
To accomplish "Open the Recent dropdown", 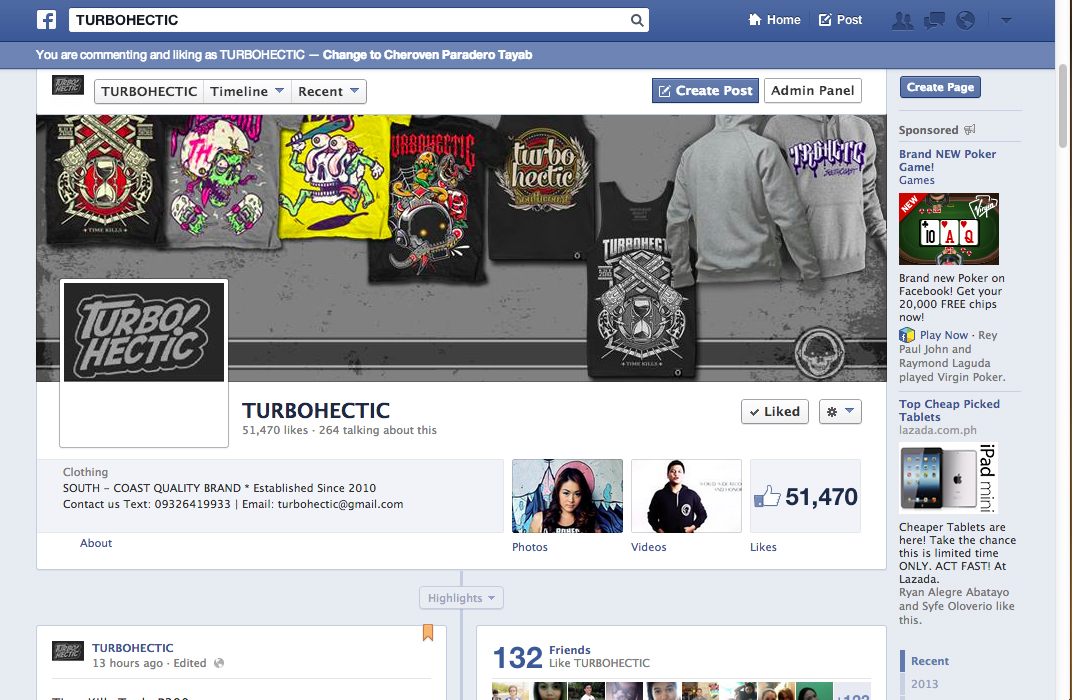I will point(329,92).
